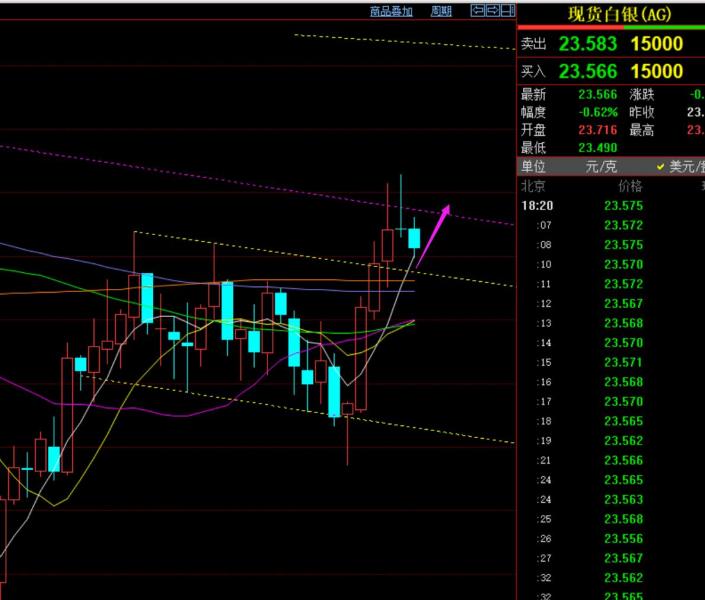The height and width of the screenshot is (600, 705).
Task: Click the 价格 column header
Action: point(630,186)
